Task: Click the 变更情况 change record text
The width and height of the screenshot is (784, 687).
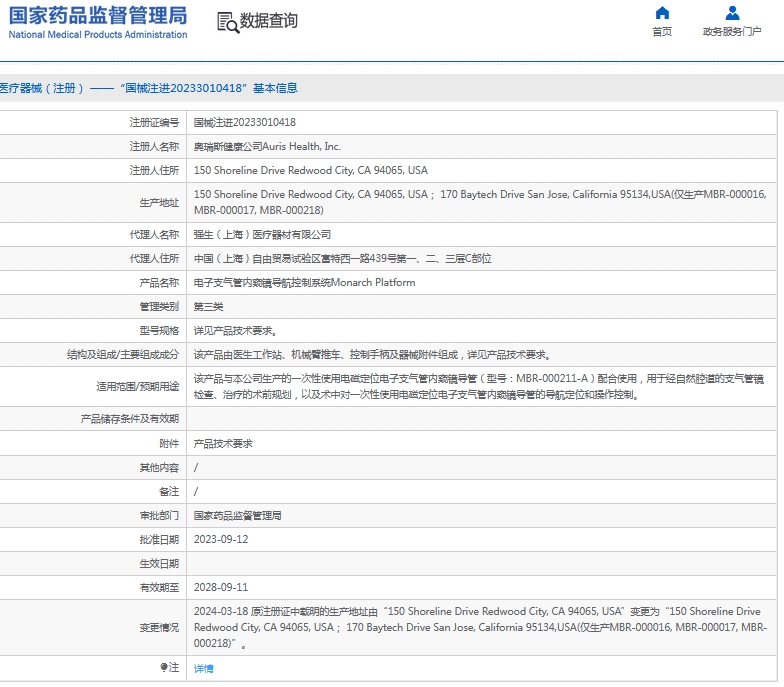Action: [x=480, y=628]
